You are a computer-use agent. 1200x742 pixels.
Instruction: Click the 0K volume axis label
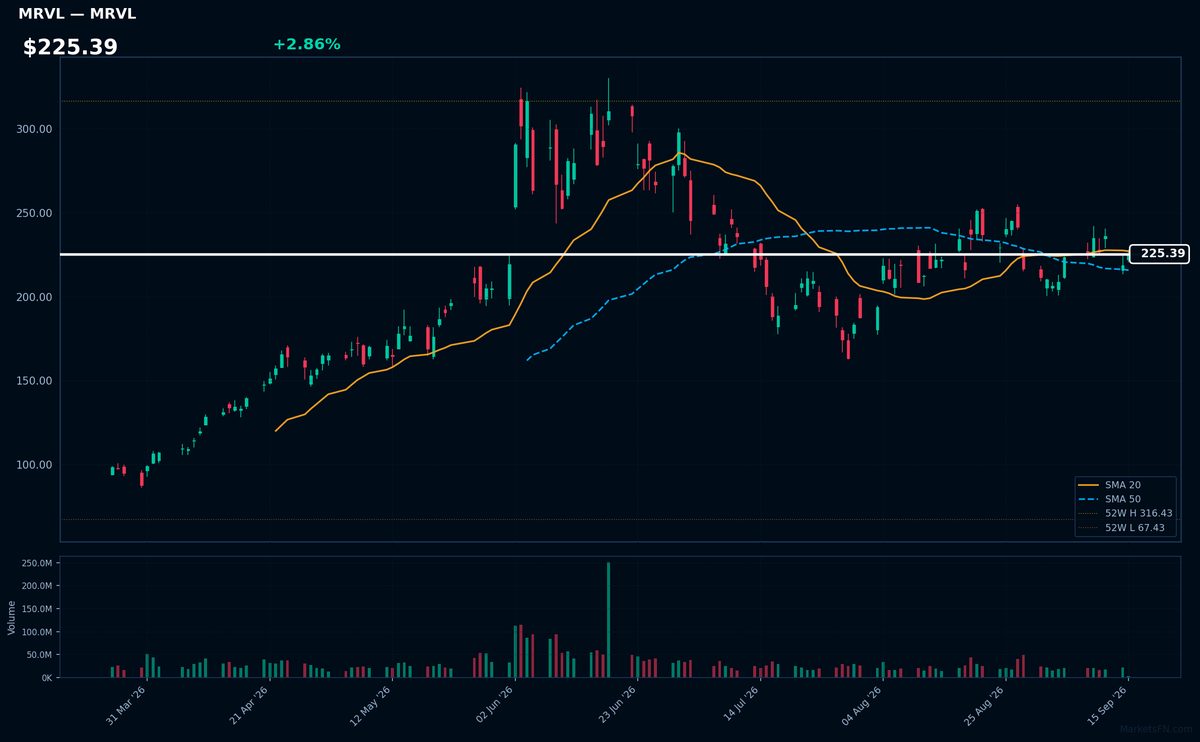click(x=47, y=678)
